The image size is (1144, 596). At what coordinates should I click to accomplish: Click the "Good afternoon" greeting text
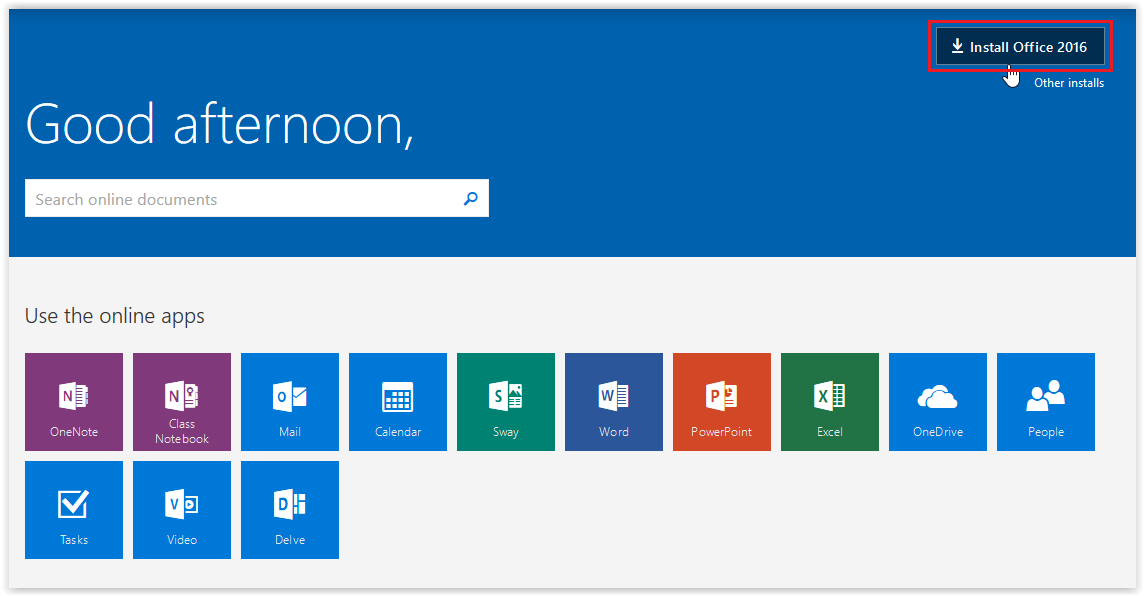pos(219,125)
